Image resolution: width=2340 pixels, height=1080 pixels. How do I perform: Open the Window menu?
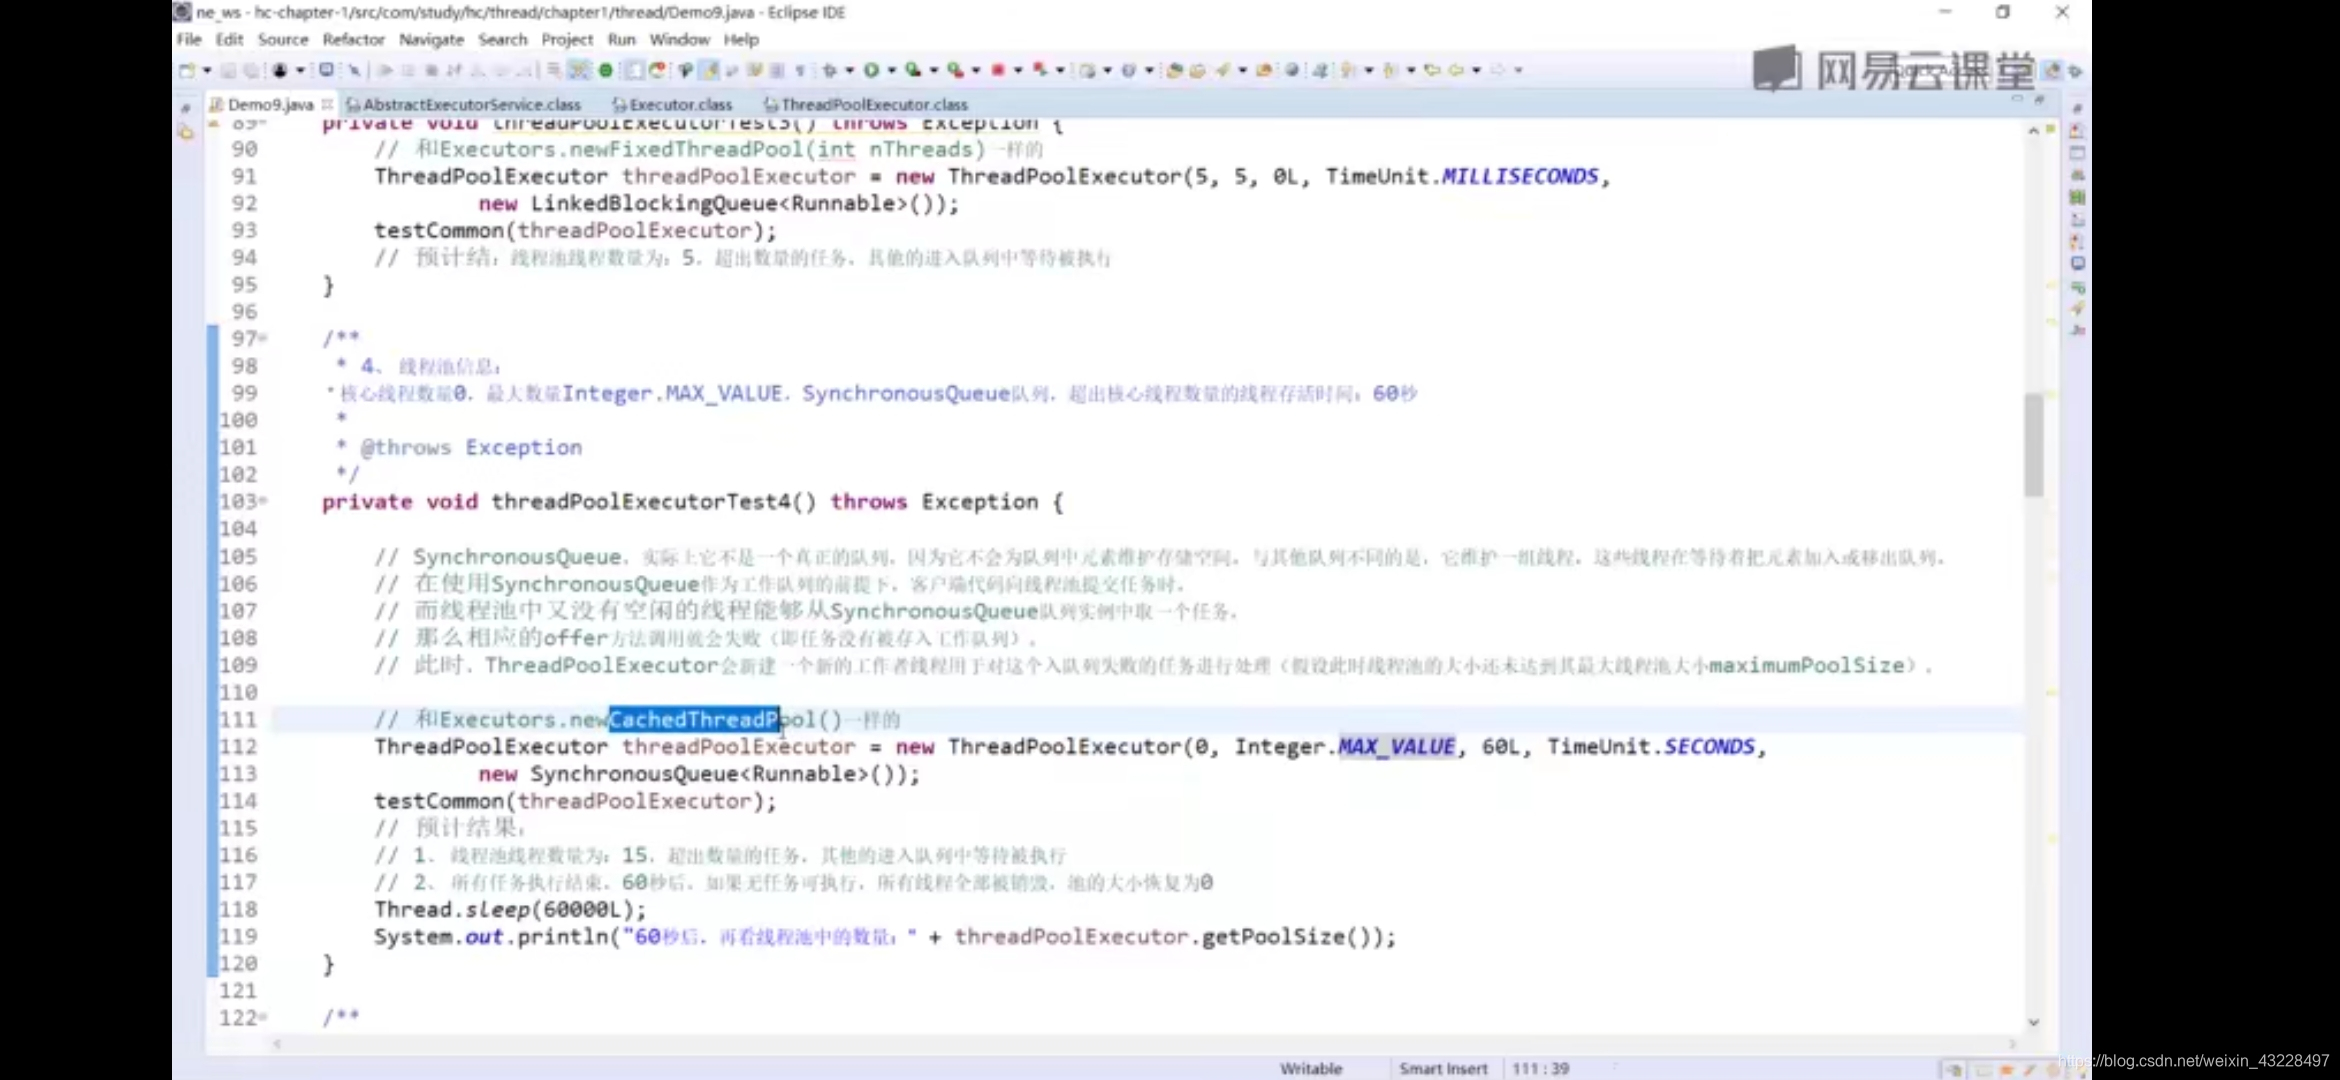(x=679, y=39)
